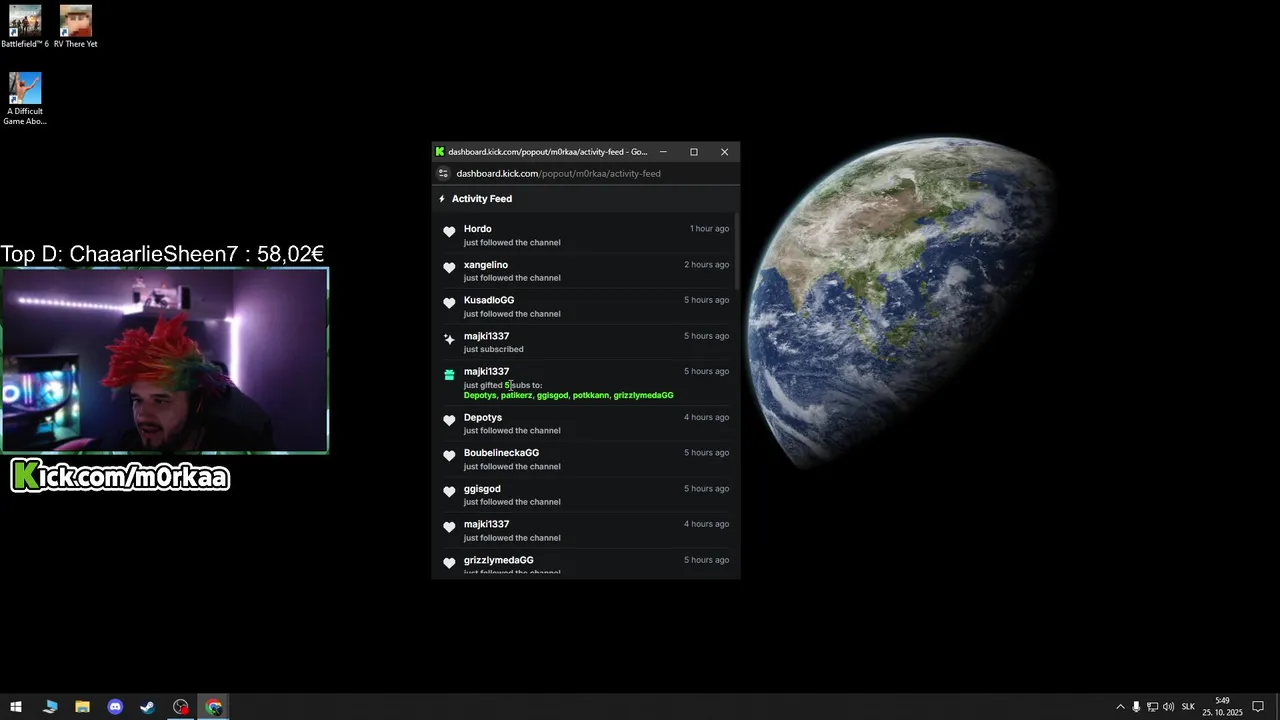Screen dimensions: 1280x720
Task: Click the heart icon next to ggisgod
Action: [449, 492]
